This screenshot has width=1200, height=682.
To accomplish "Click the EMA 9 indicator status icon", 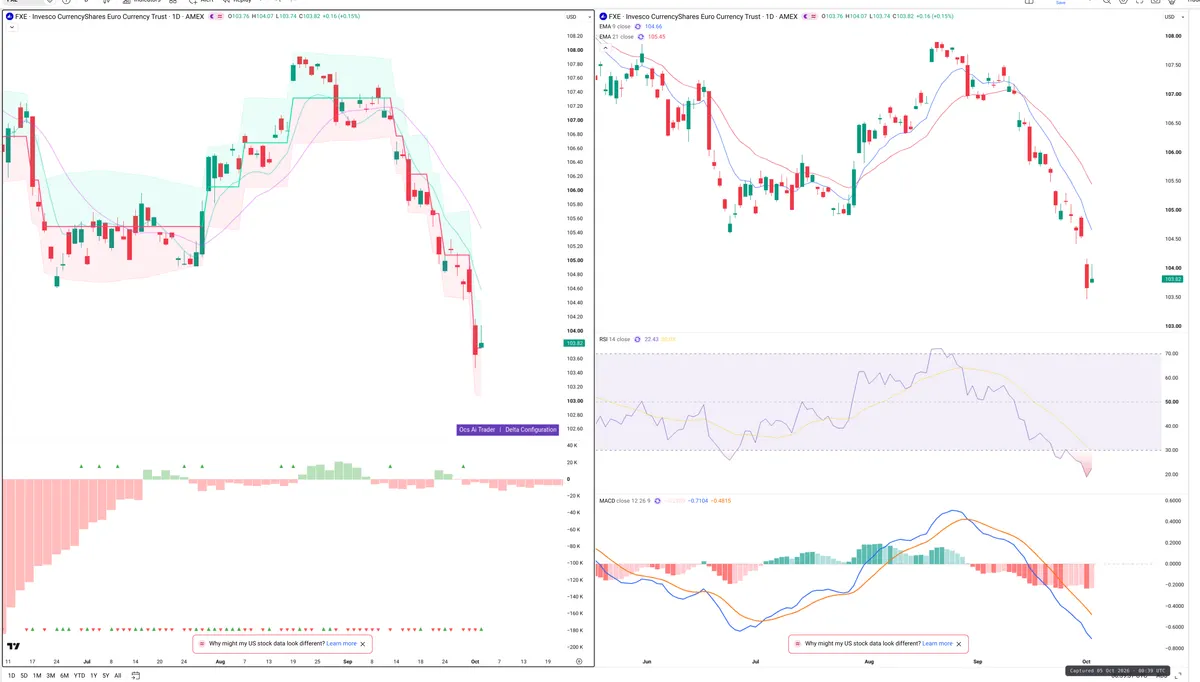I will click(x=638, y=27).
